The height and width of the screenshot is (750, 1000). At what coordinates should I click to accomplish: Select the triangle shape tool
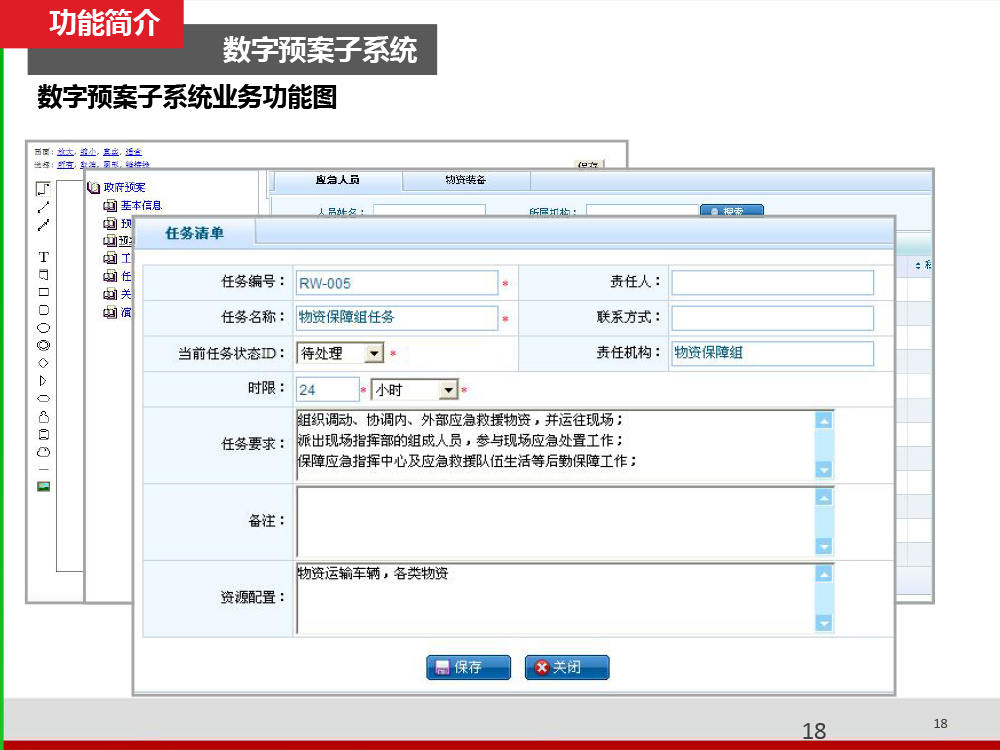pos(43,381)
